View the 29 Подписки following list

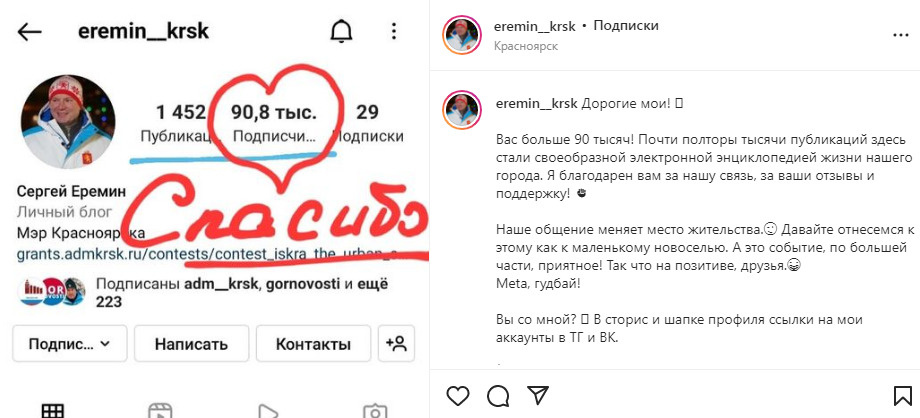tap(368, 124)
